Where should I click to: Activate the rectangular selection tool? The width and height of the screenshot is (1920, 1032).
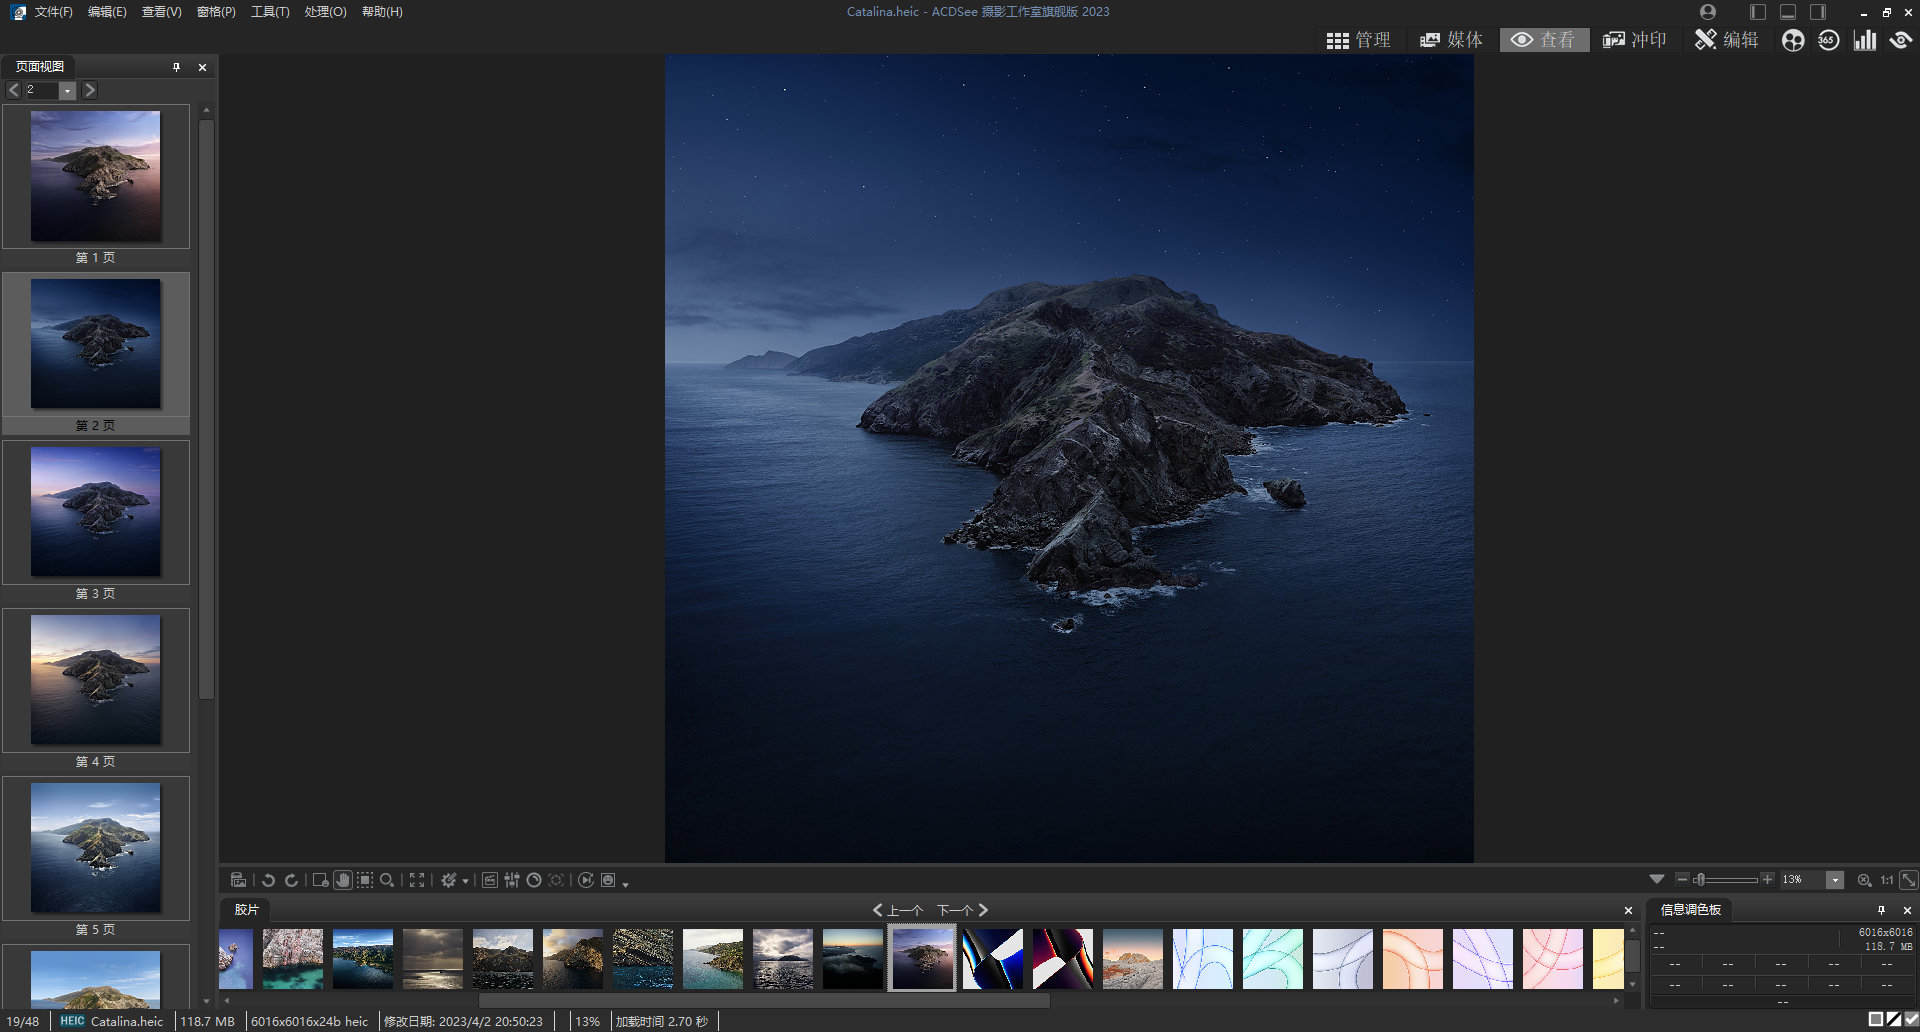365,880
